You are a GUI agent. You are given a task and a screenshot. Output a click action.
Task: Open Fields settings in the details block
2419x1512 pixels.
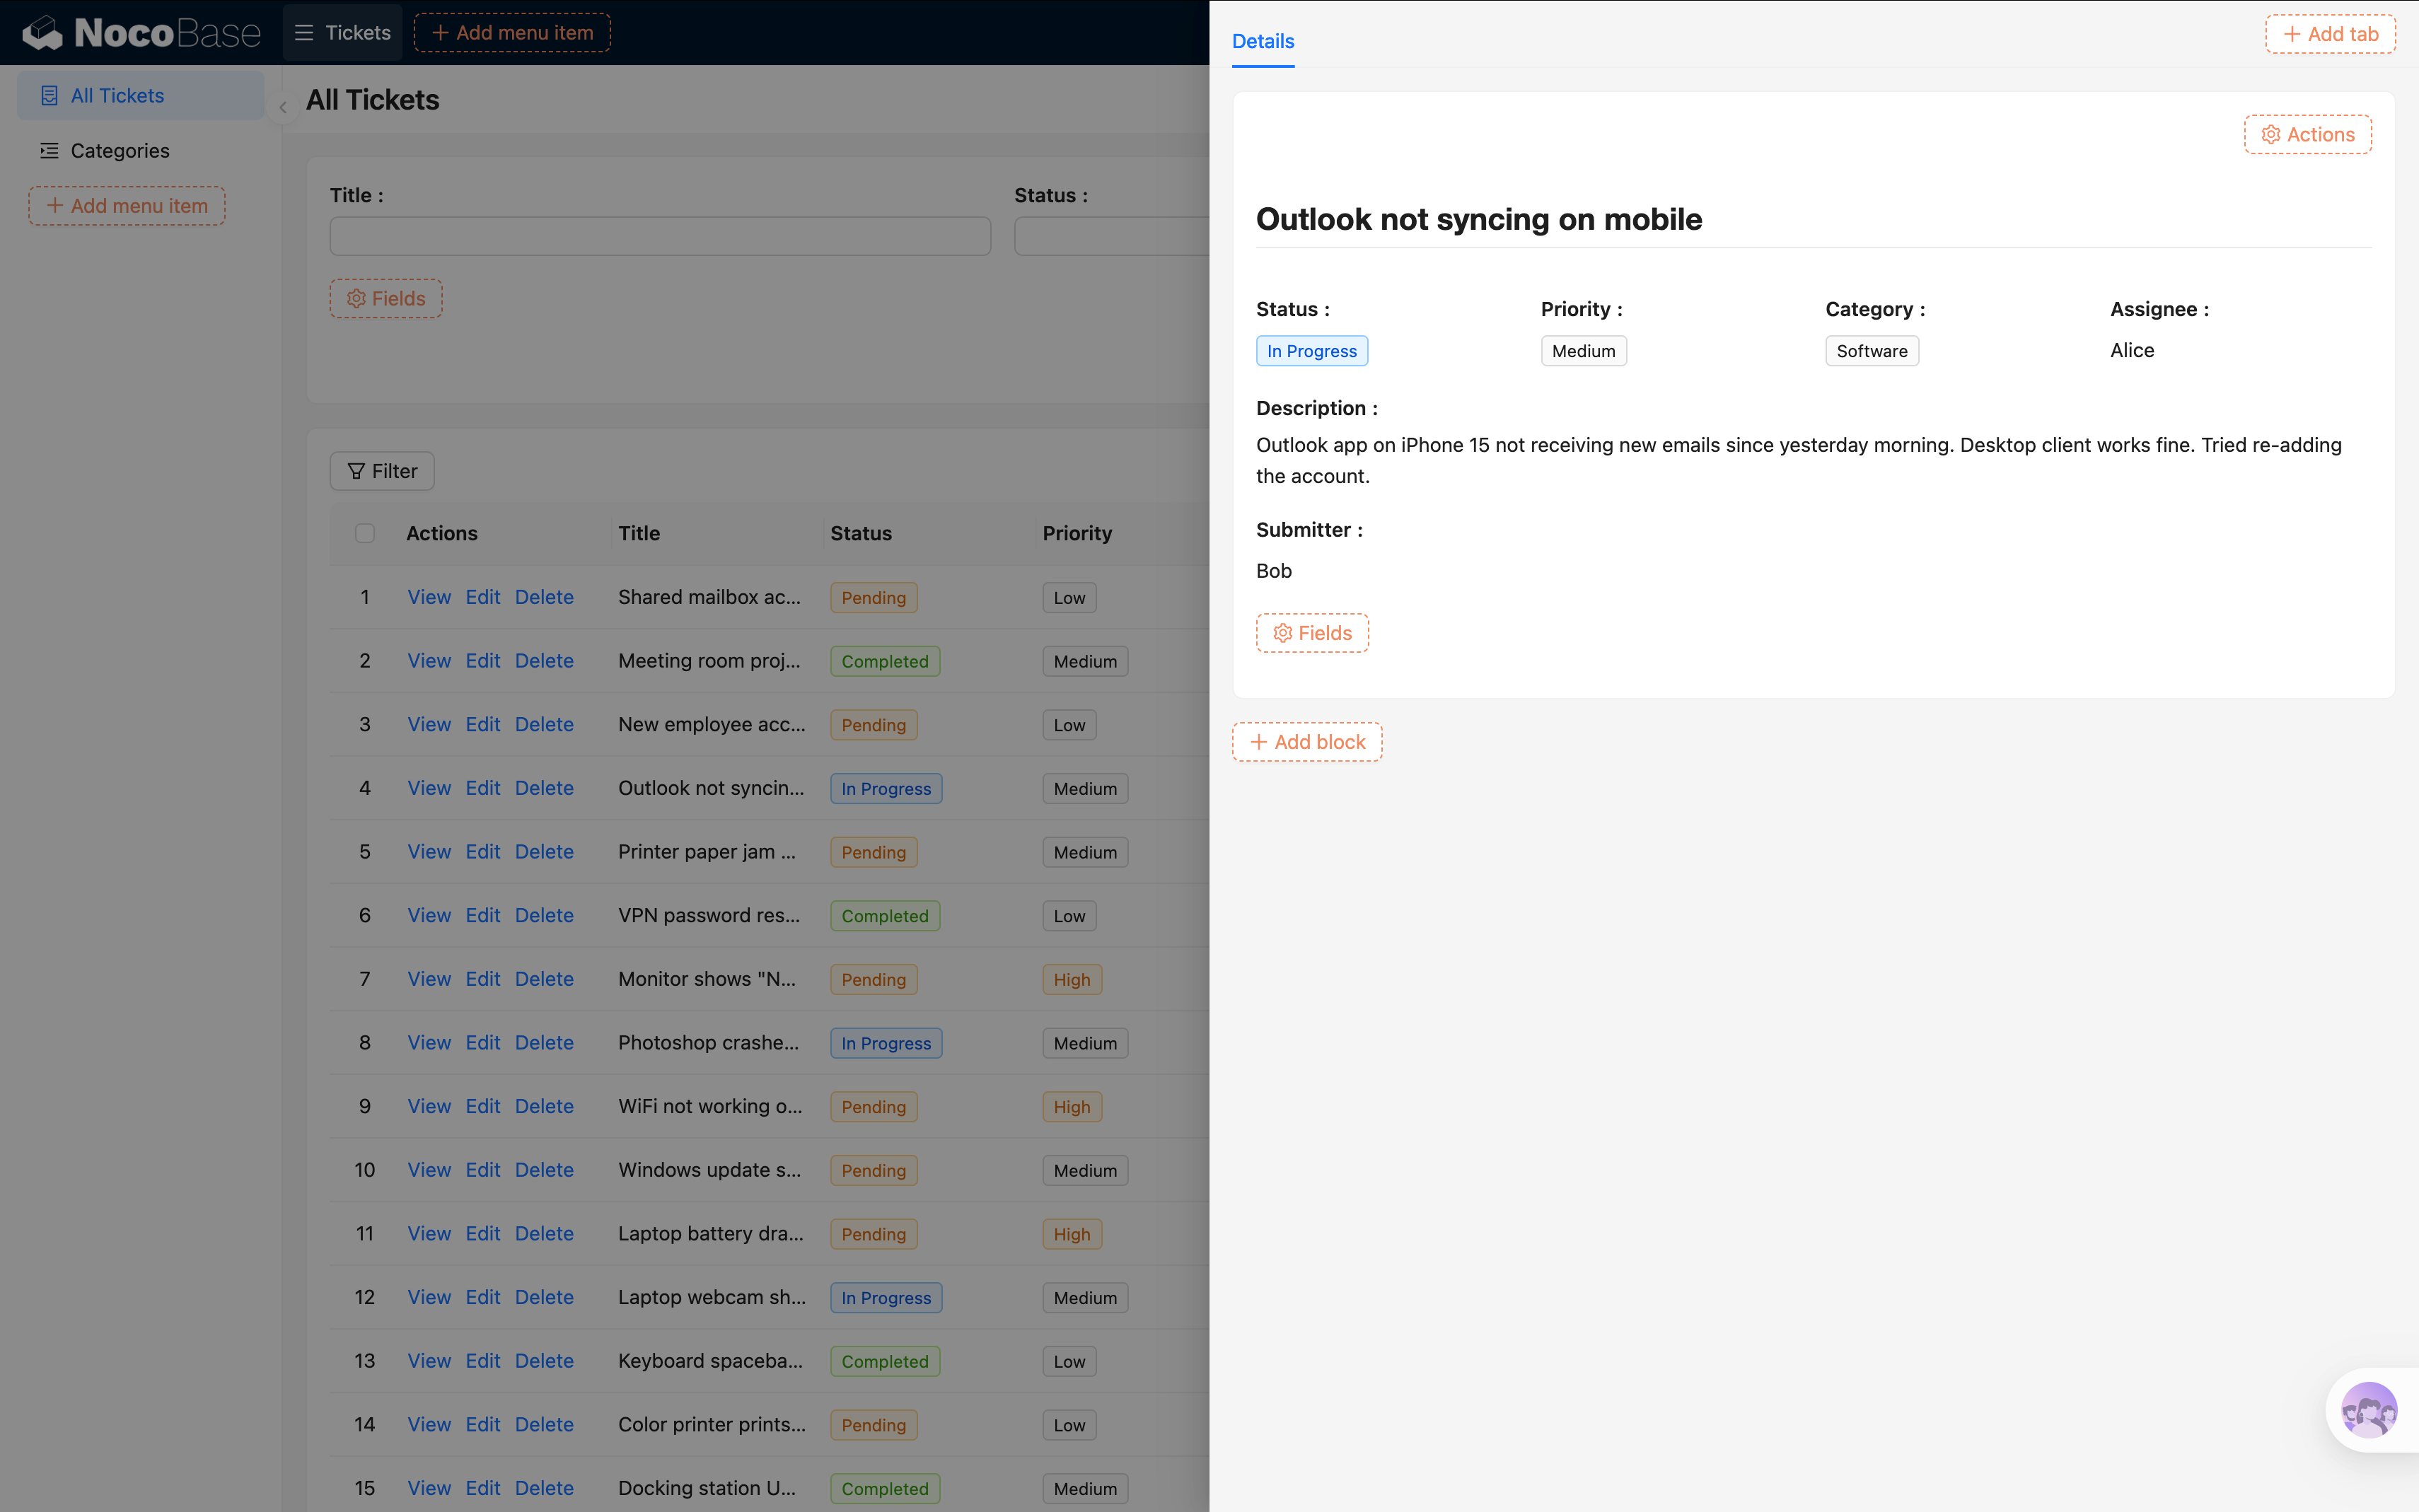(1311, 633)
